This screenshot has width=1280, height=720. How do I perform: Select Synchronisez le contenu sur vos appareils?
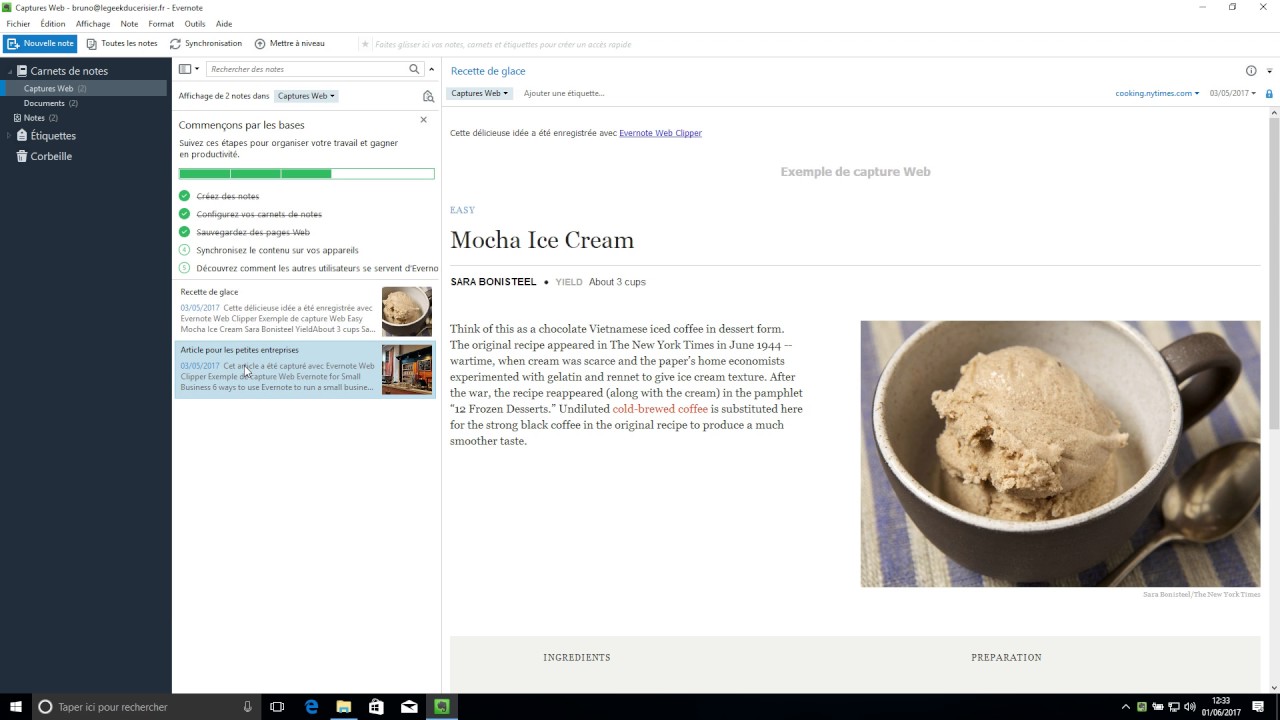[277, 250]
